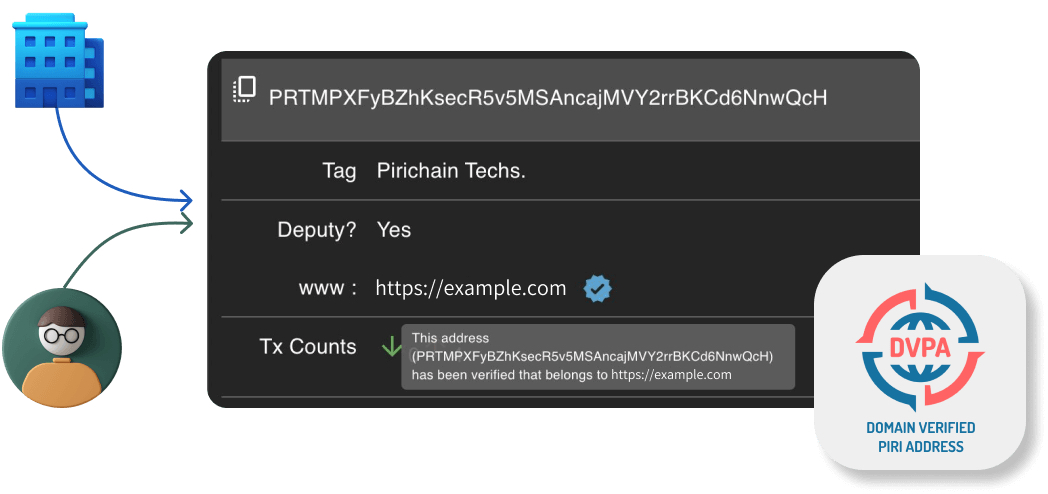Click the DVPA circular arrows logo
The image size is (1048, 494).
[x=919, y=346]
